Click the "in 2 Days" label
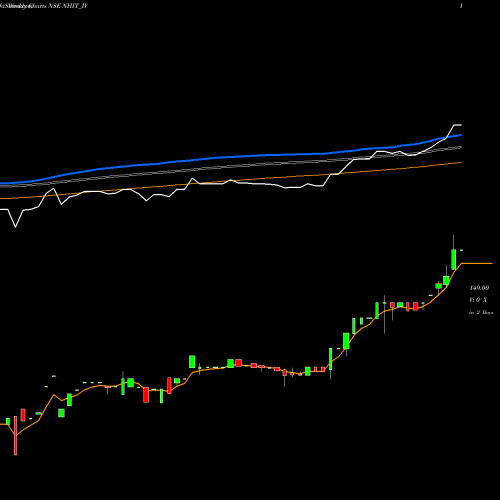This screenshot has width=500, height=500. pos(481,312)
